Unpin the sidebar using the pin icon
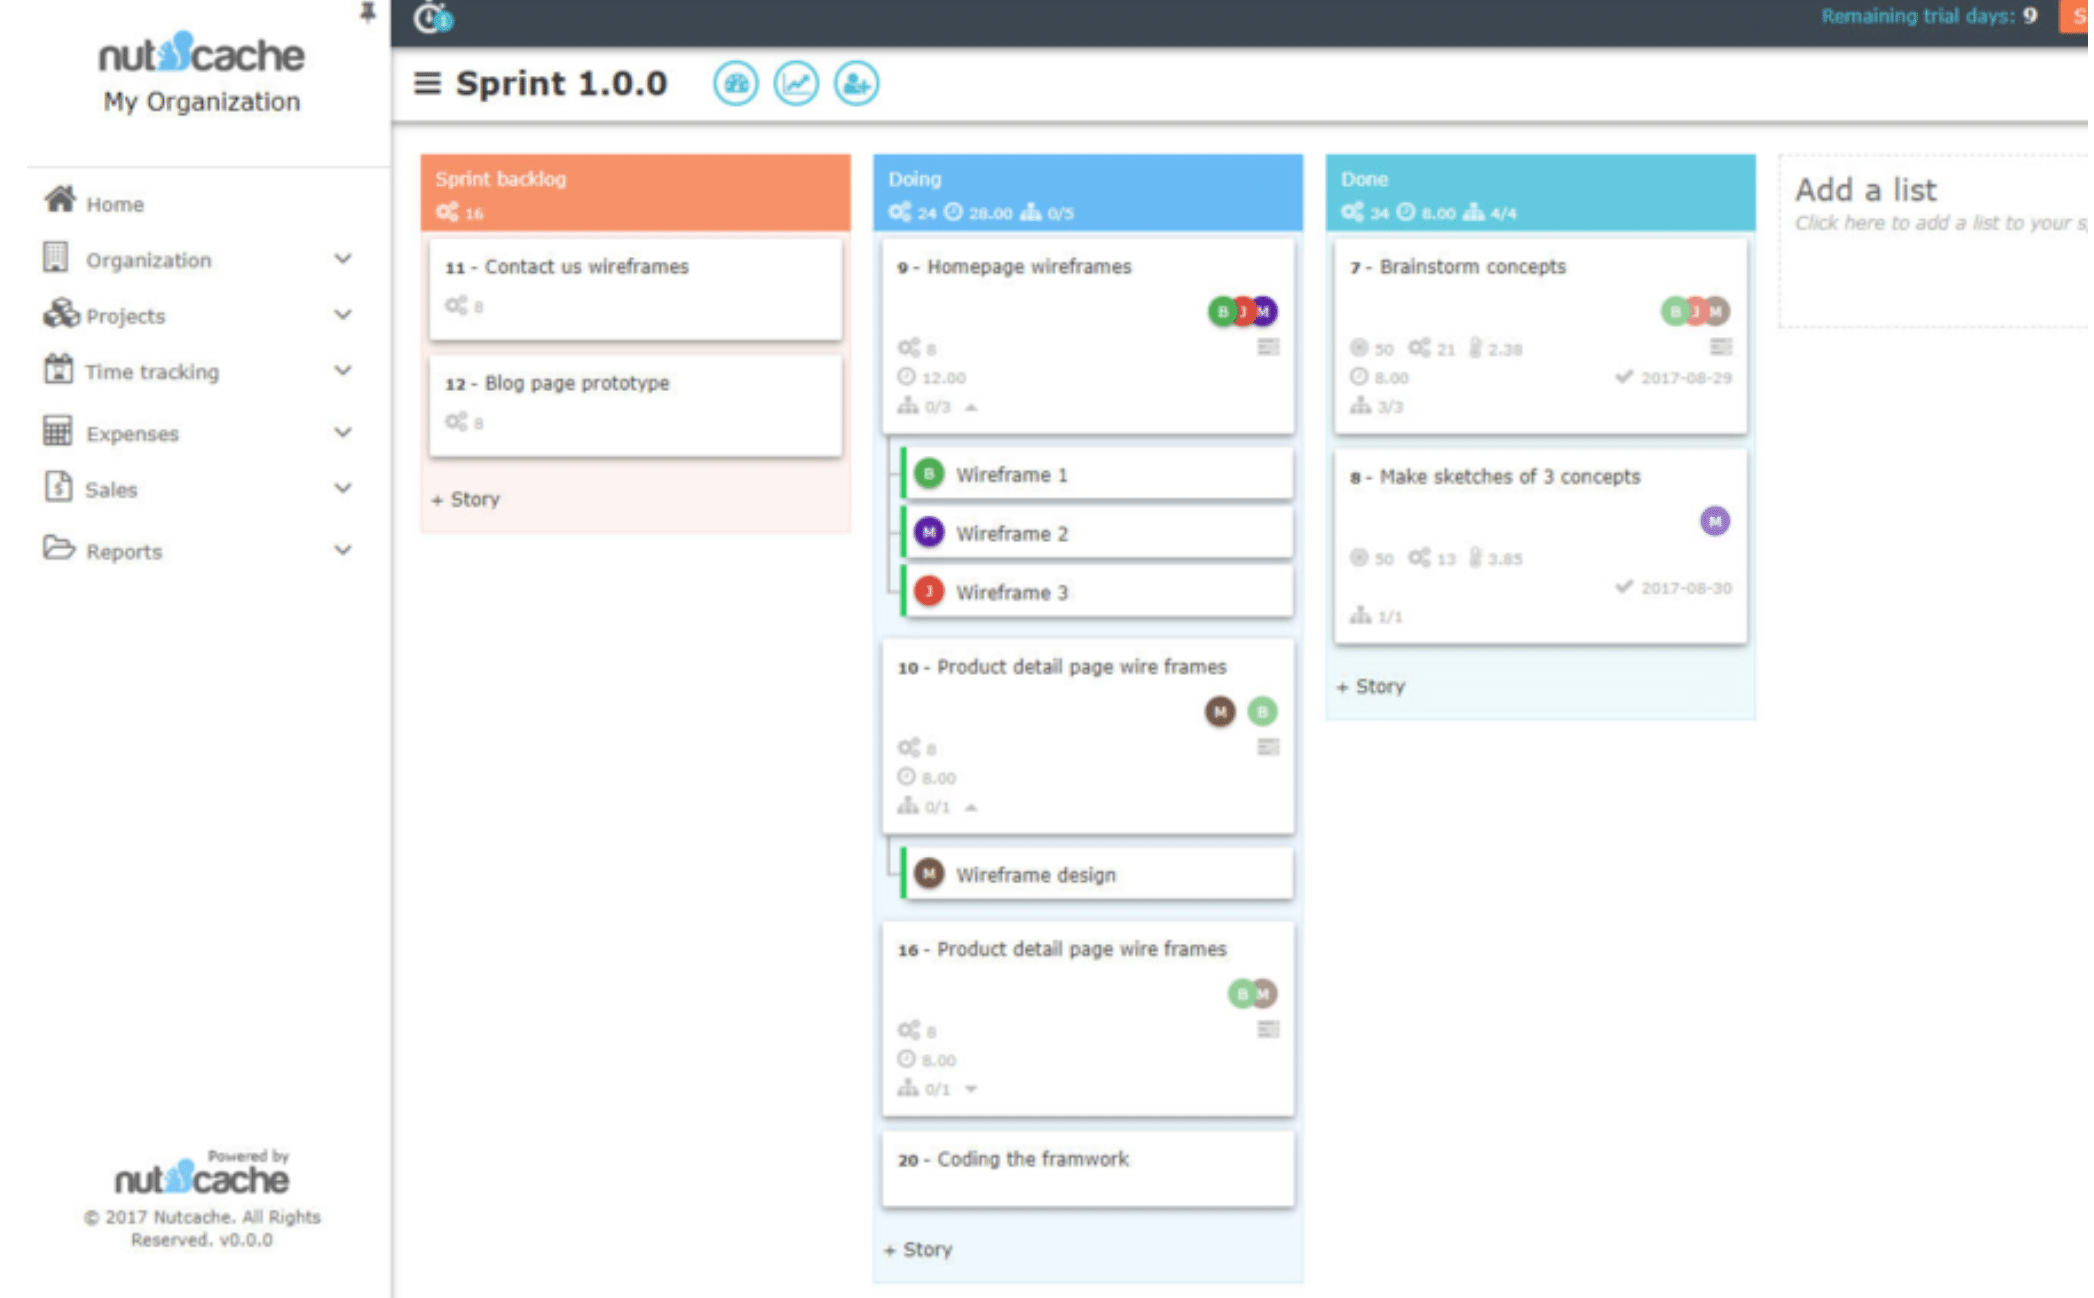The width and height of the screenshot is (2094, 1298). click(x=367, y=12)
